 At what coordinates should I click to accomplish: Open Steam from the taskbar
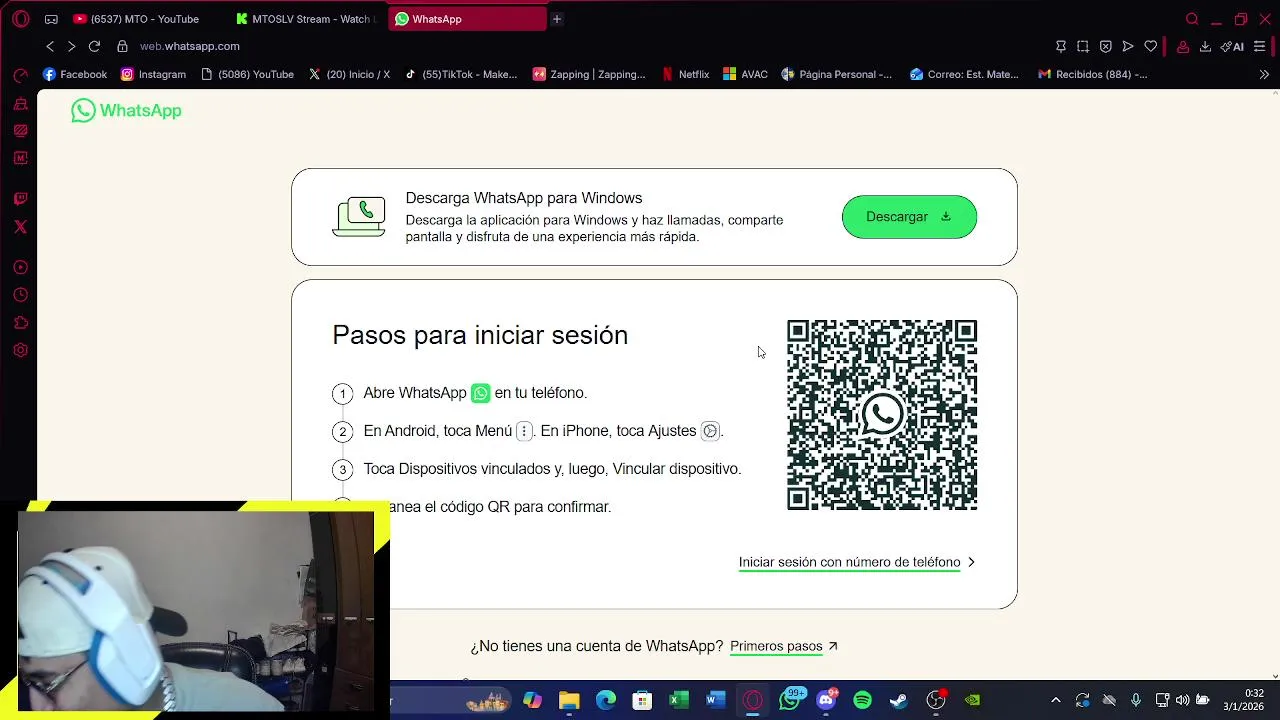click(899, 700)
